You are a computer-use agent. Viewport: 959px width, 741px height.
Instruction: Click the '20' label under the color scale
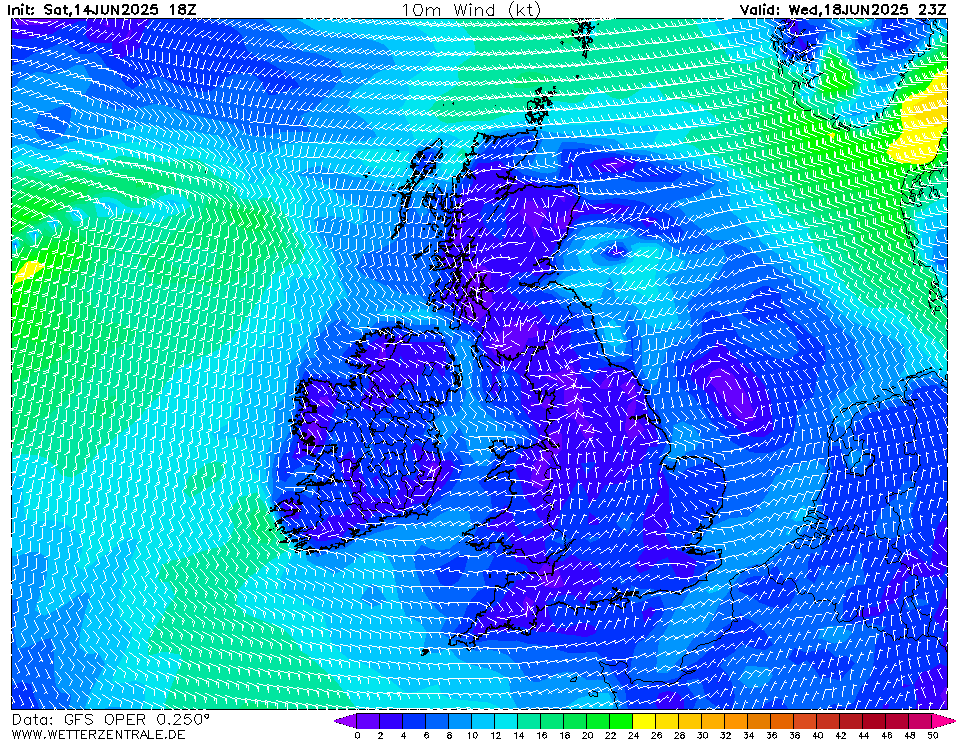click(x=587, y=735)
